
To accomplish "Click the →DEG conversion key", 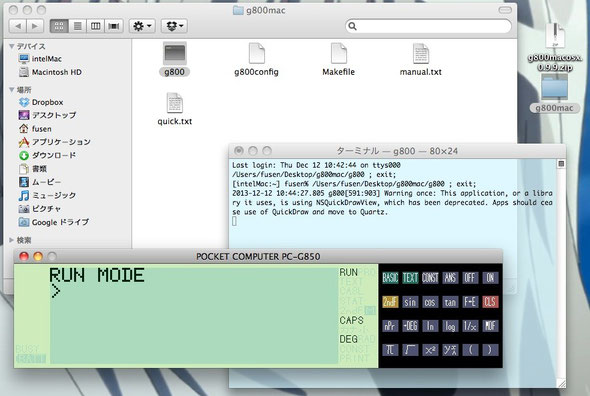I will pyautogui.click(x=410, y=326).
